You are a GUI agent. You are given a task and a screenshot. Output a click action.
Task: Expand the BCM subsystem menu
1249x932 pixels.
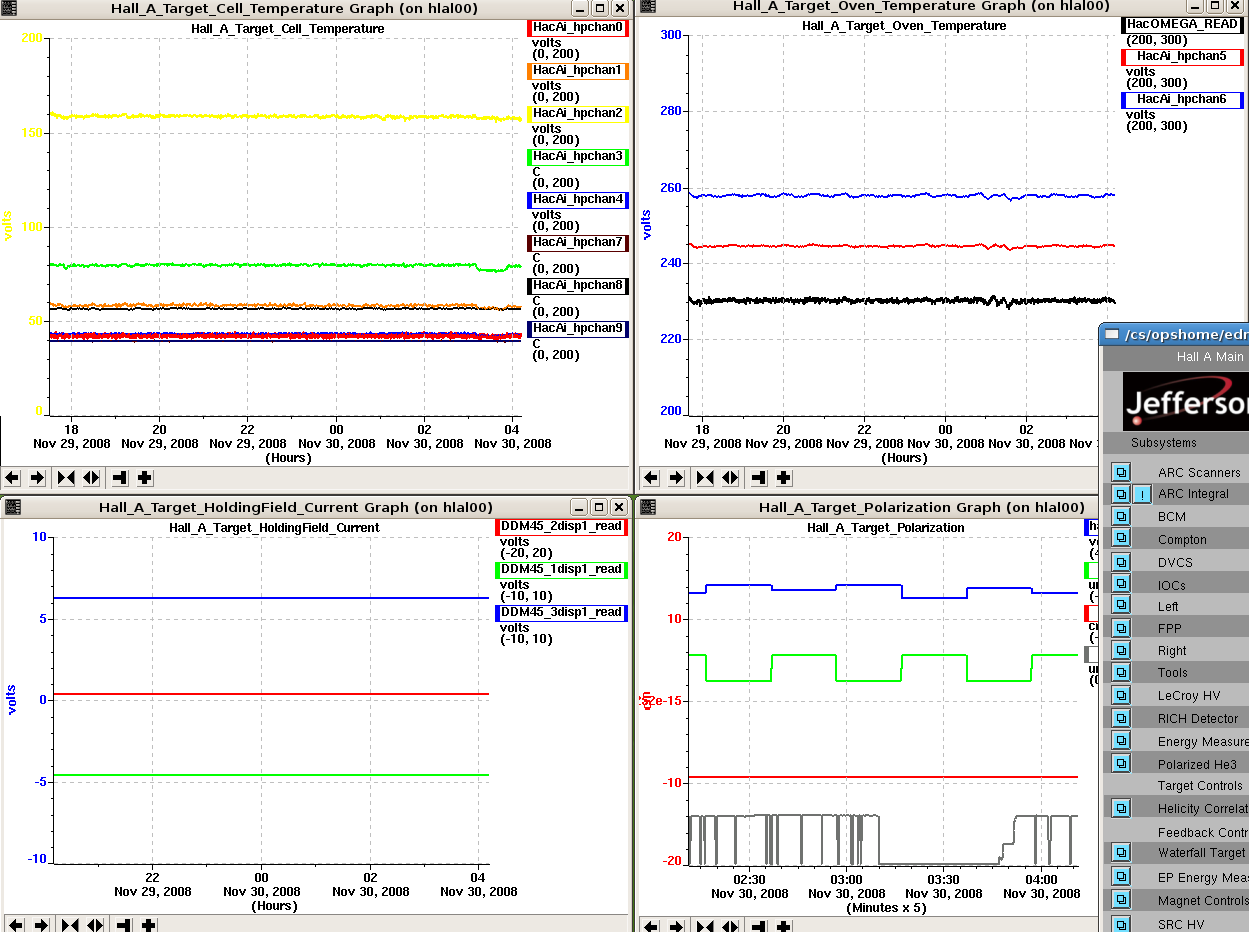tap(1121, 516)
